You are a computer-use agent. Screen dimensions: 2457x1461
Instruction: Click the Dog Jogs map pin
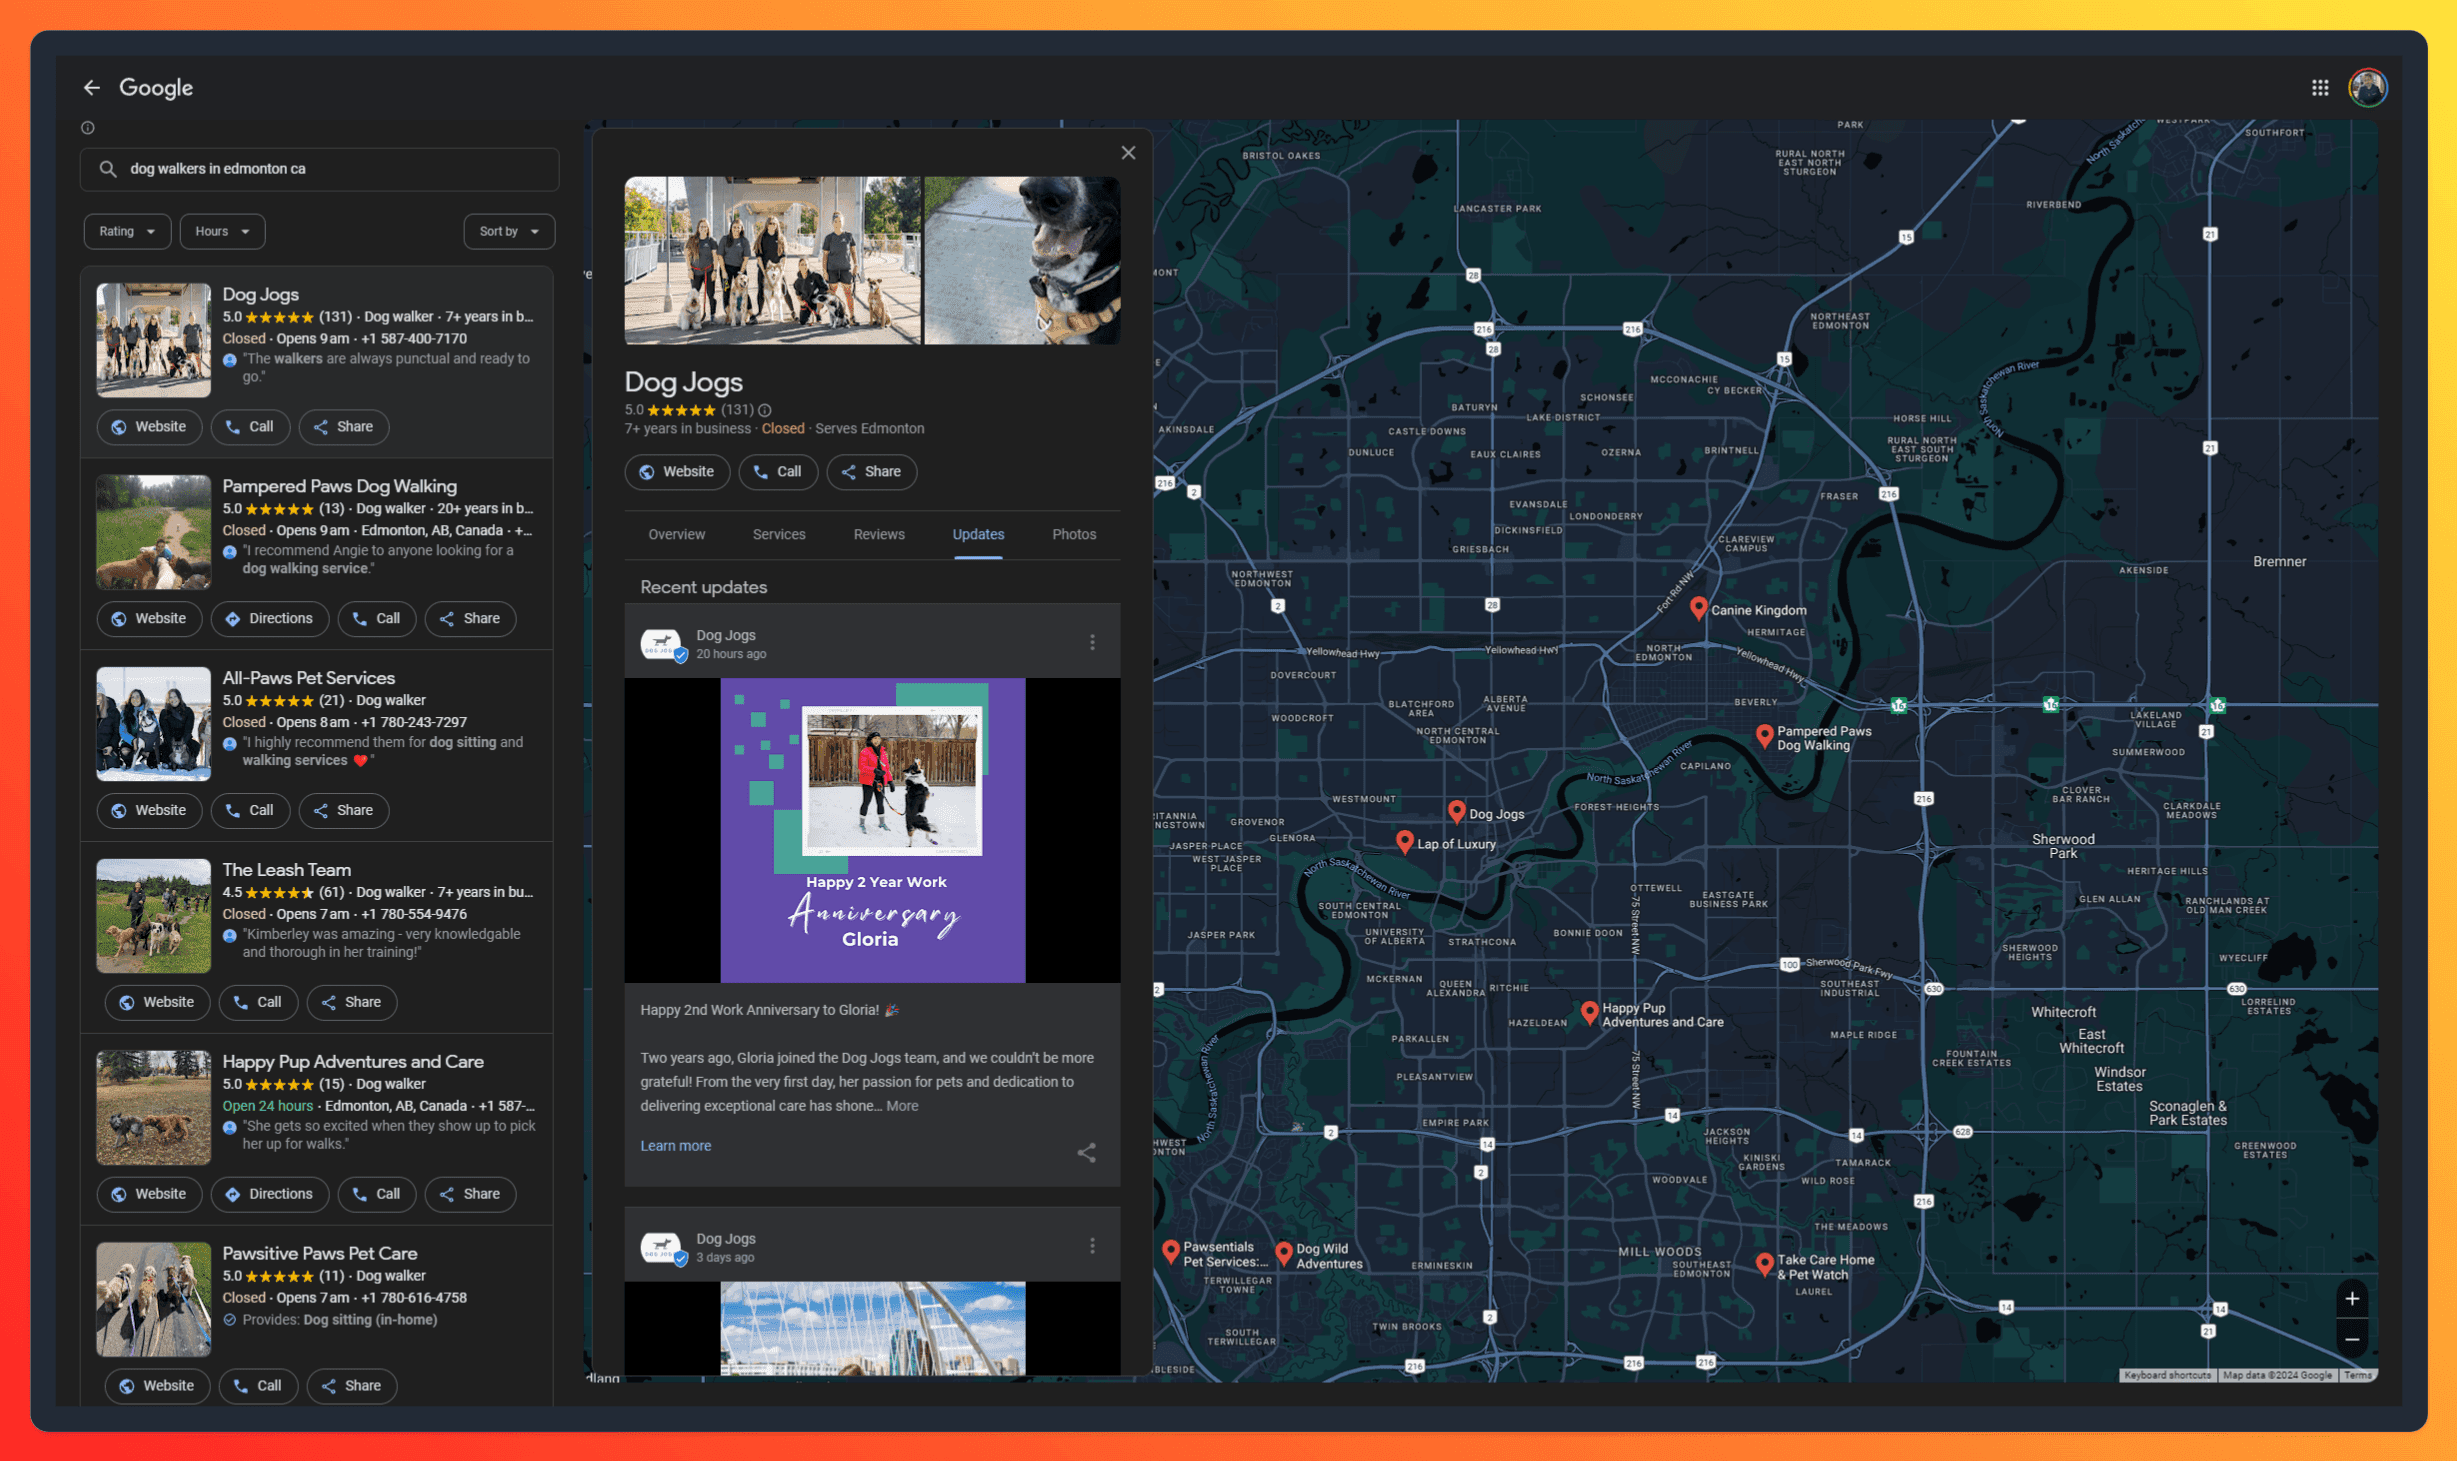tap(1457, 811)
